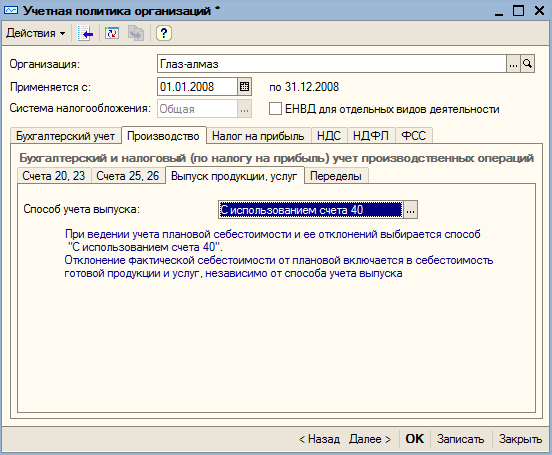Screen dimensions: 552x455
Task: Click the OK button
Action: [x=414, y=439]
